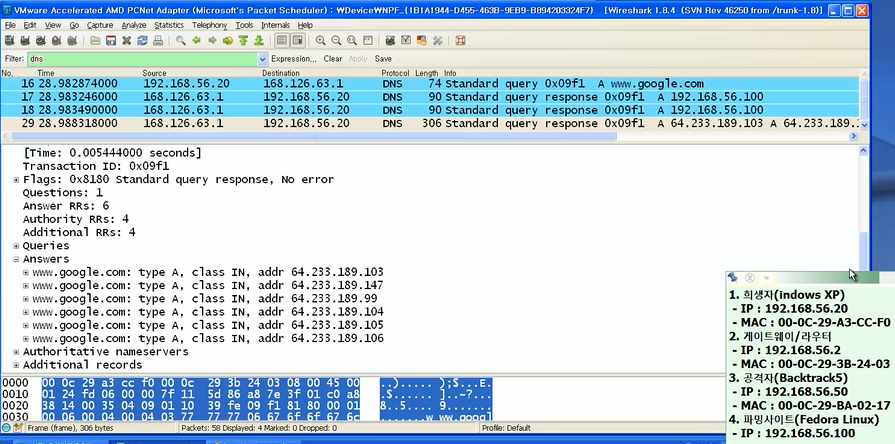Sort by the Protocol column header
This screenshot has height=444, width=895.
(395, 73)
